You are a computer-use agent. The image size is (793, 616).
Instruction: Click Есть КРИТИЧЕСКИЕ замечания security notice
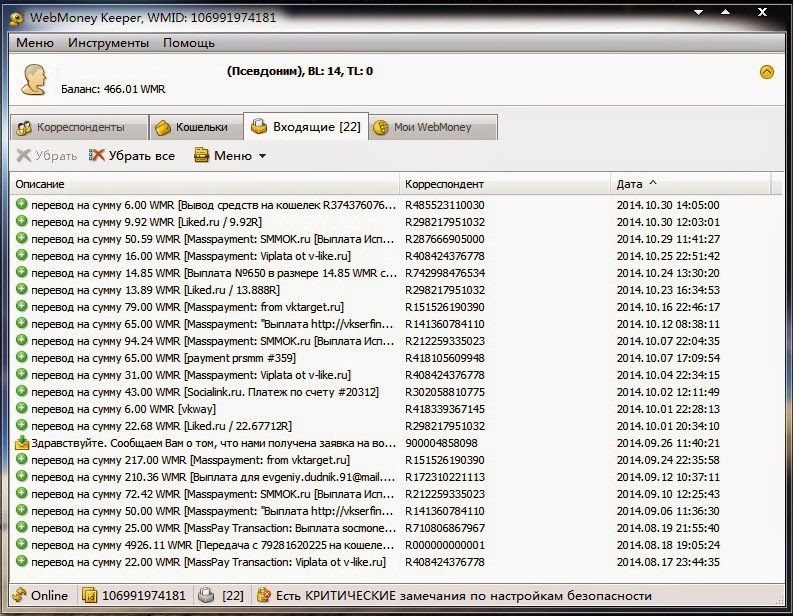coord(464,596)
